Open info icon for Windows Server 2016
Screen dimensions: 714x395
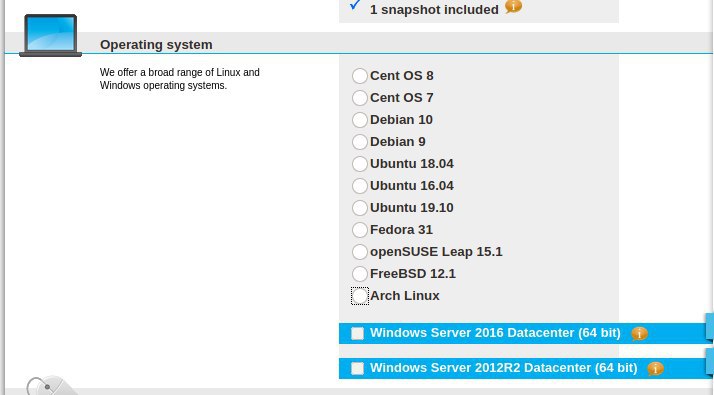click(x=639, y=334)
